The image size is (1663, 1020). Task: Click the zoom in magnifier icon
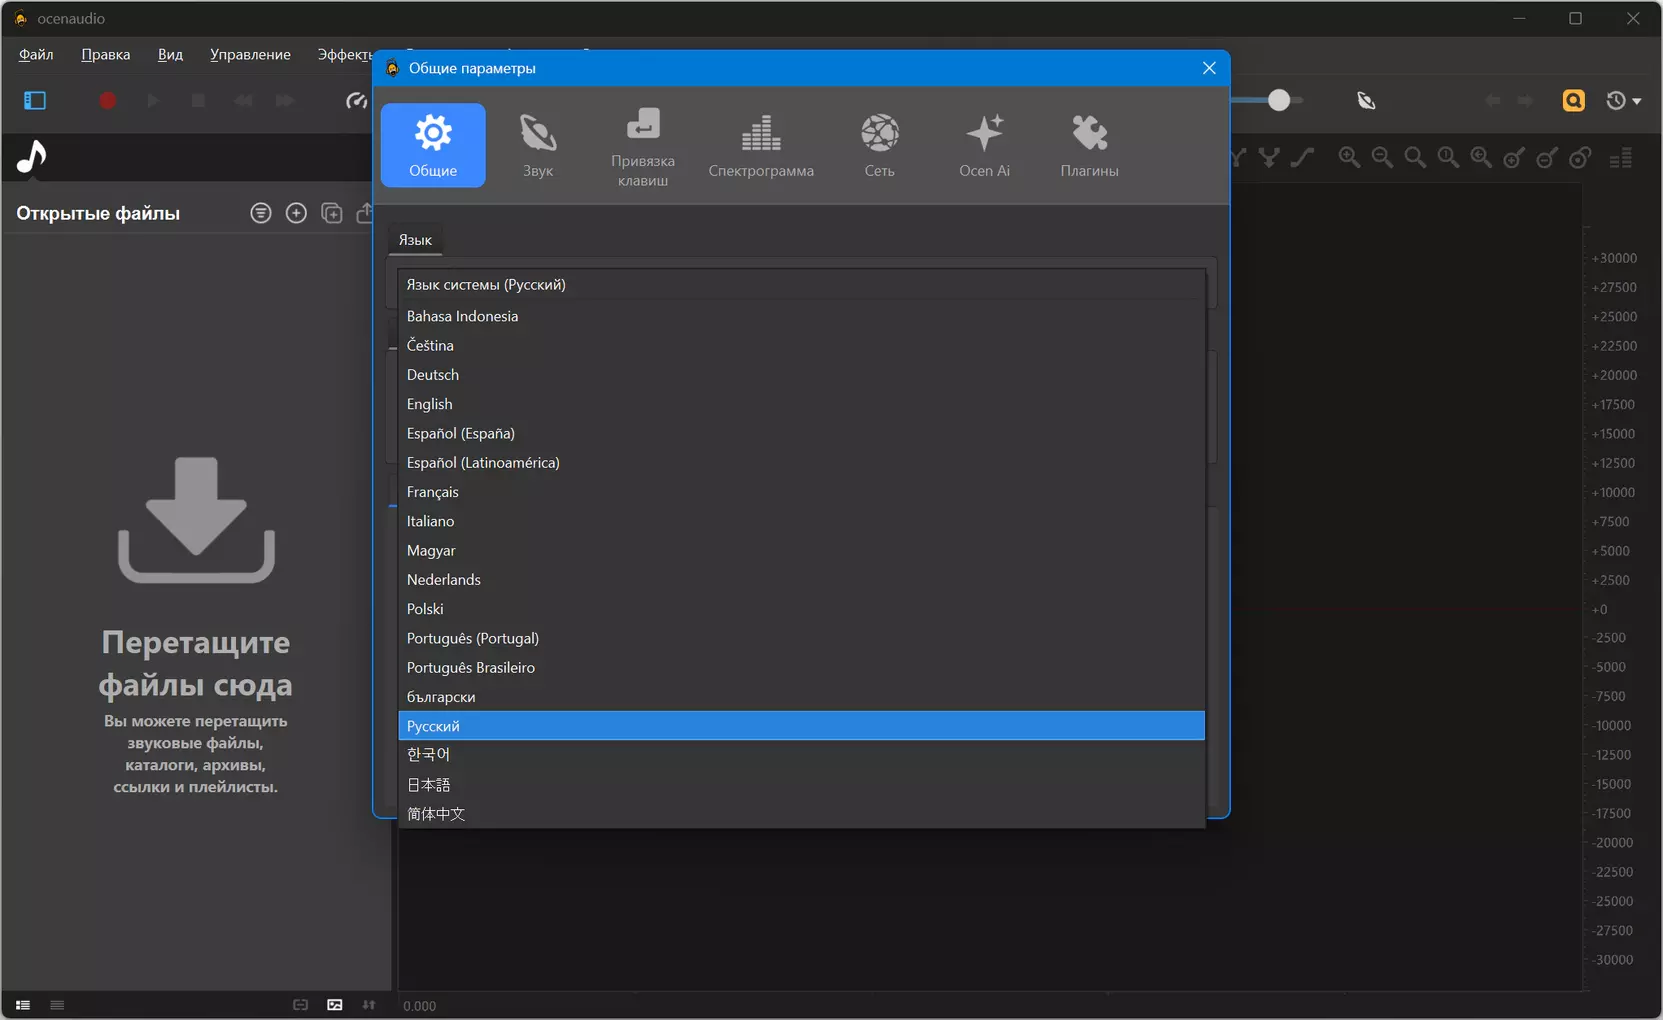pyautogui.click(x=1349, y=157)
